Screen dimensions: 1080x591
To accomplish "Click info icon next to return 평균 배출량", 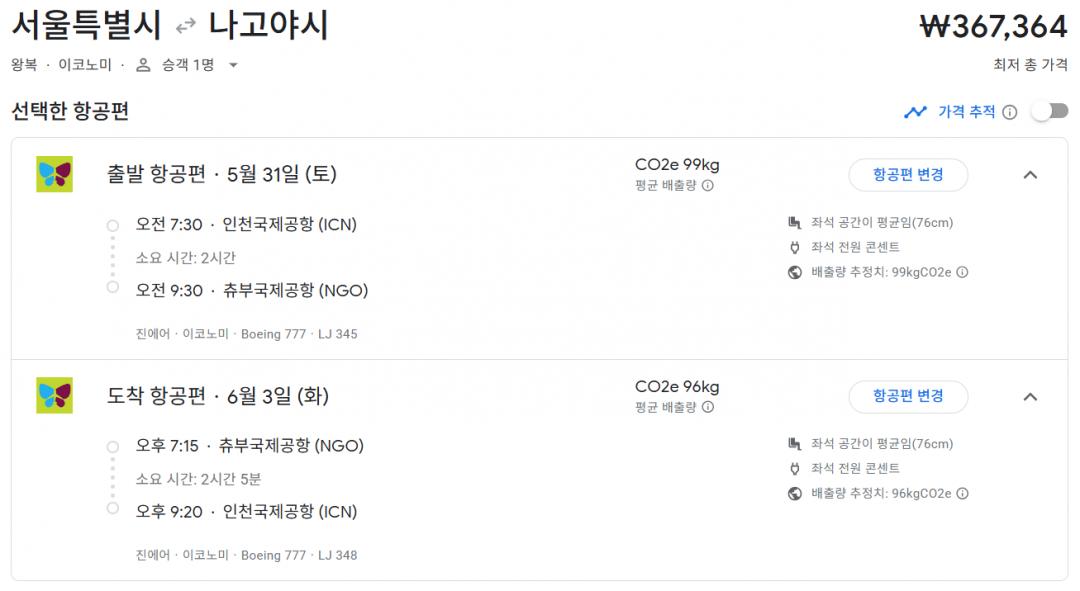I will pos(707,407).
